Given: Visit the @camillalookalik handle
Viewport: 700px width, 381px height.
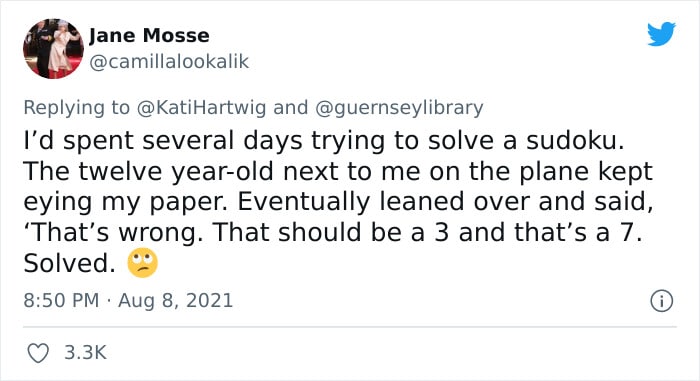Looking at the screenshot, I should 169,61.
